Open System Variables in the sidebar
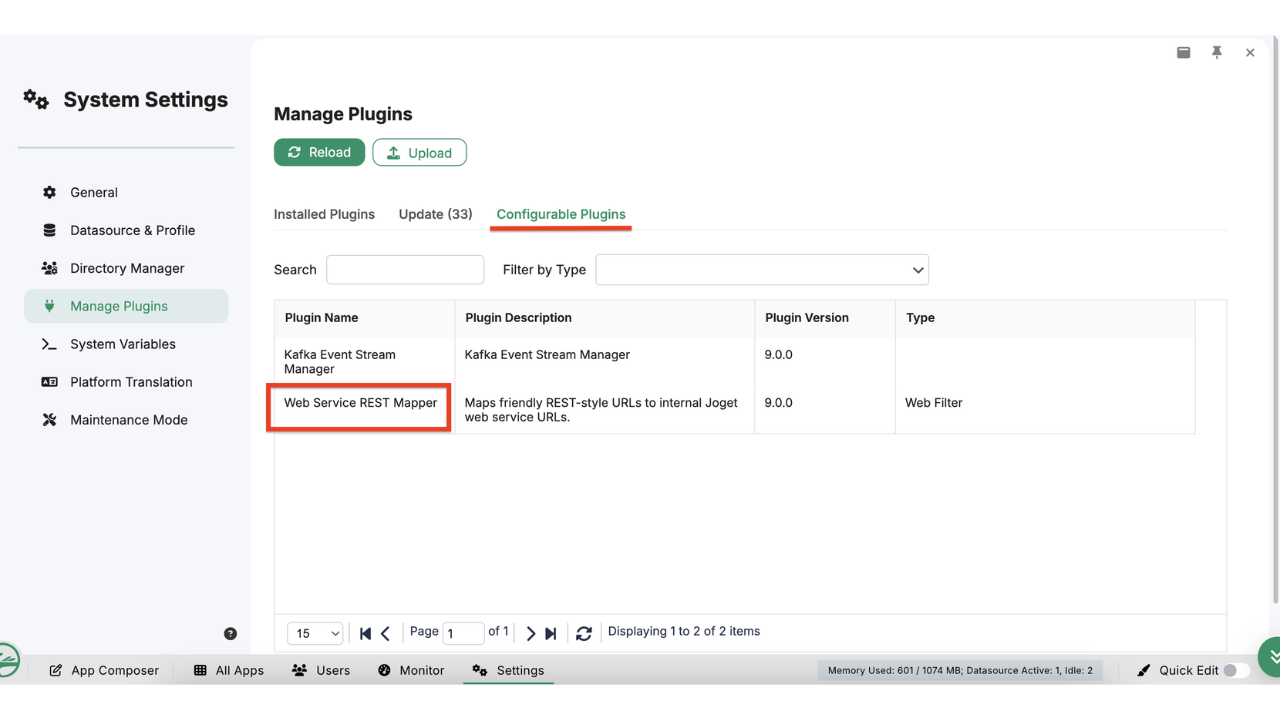Viewport: 1280px width, 720px height. point(126,344)
